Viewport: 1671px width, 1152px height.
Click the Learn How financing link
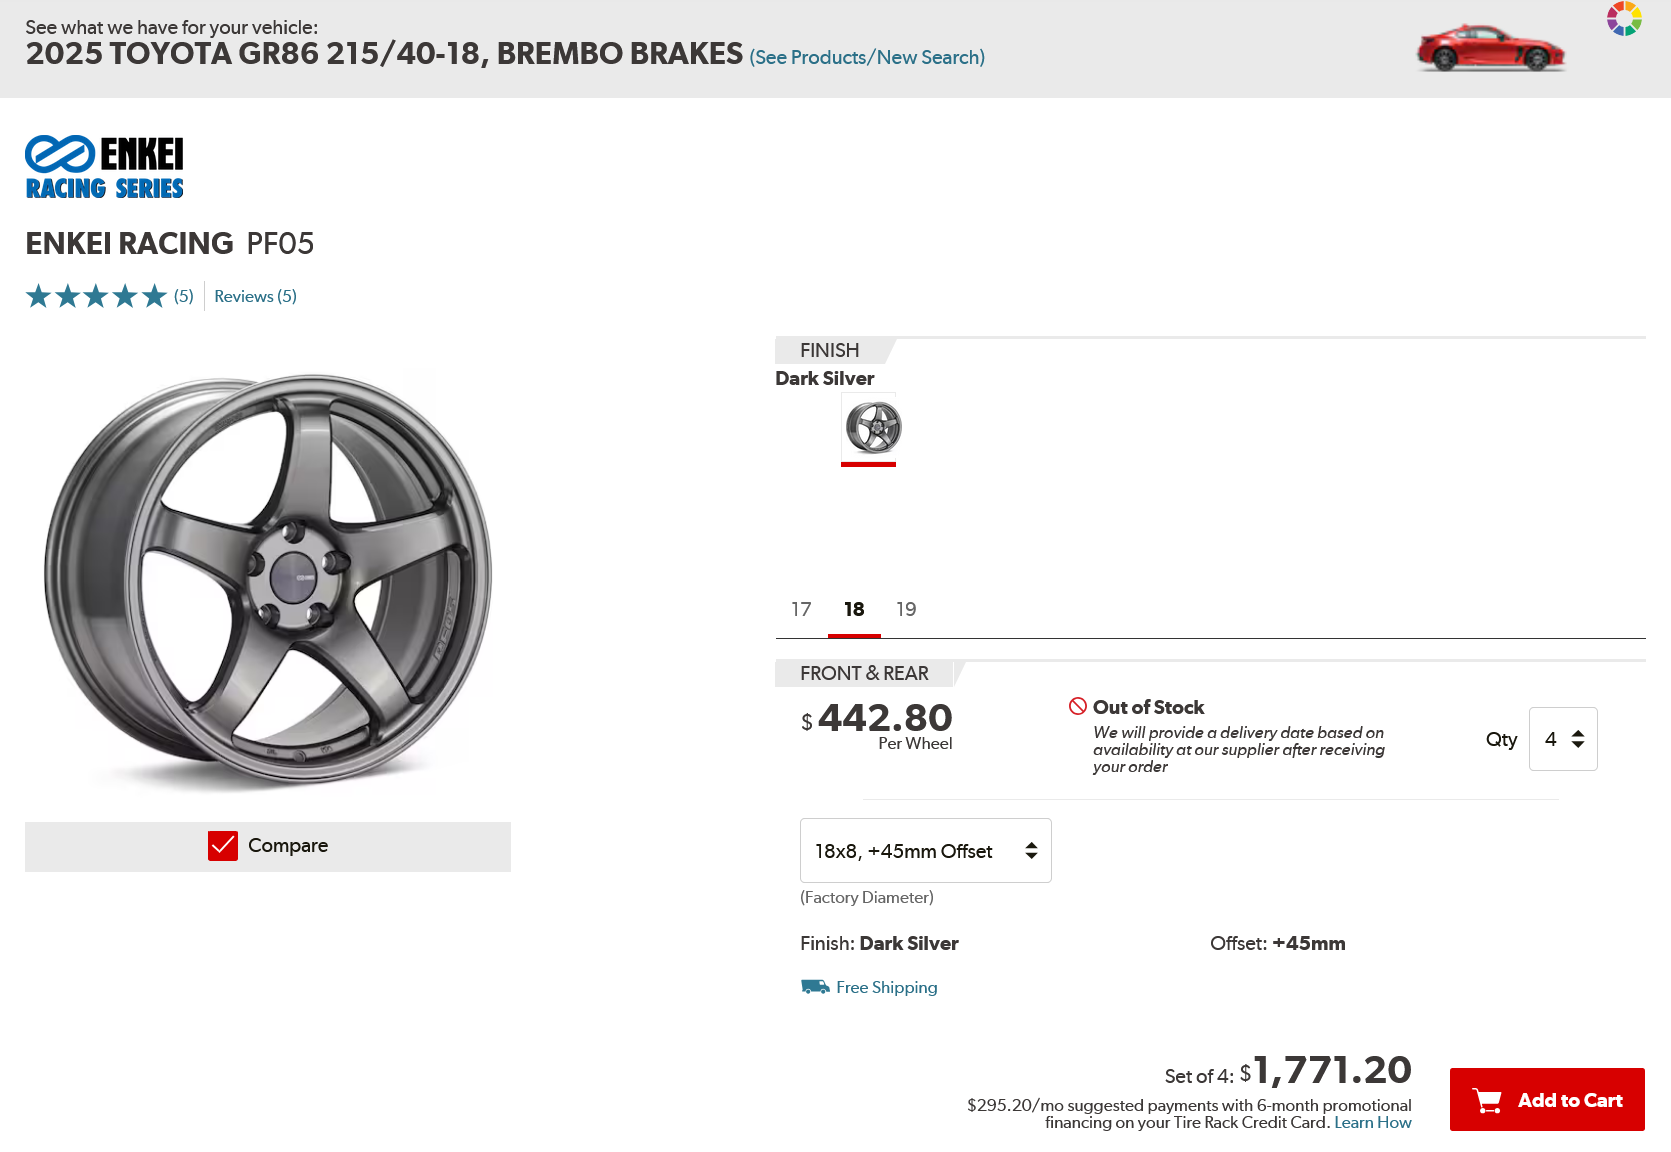pyautogui.click(x=1373, y=1122)
